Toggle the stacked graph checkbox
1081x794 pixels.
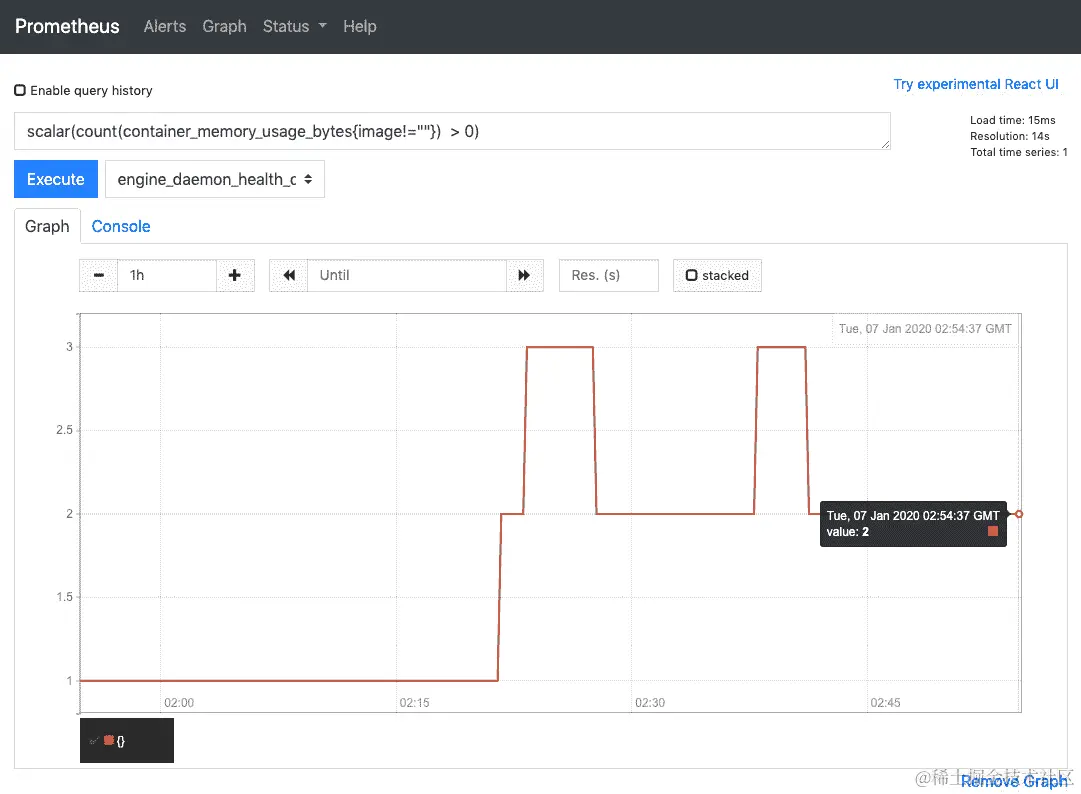click(x=691, y=276)
